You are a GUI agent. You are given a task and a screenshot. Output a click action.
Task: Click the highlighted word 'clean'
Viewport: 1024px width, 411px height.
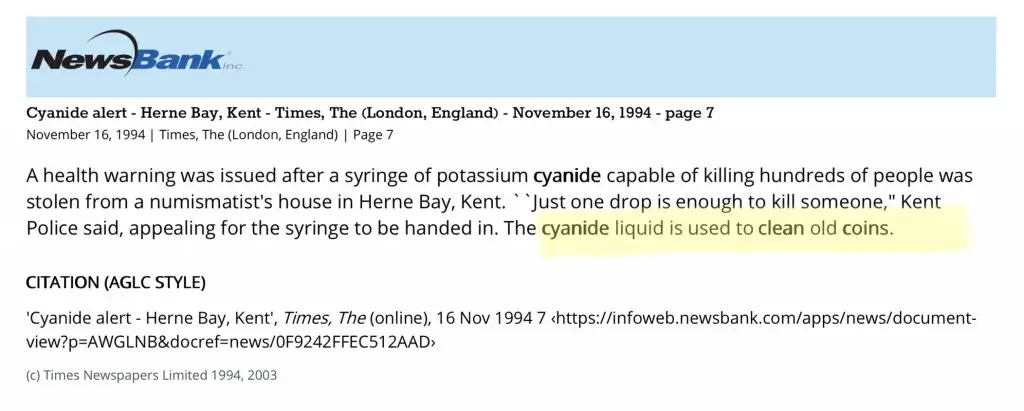[x=781, y=229]
